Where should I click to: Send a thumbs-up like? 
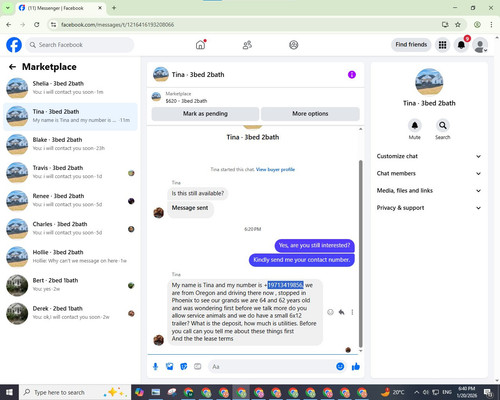[356, 367]
